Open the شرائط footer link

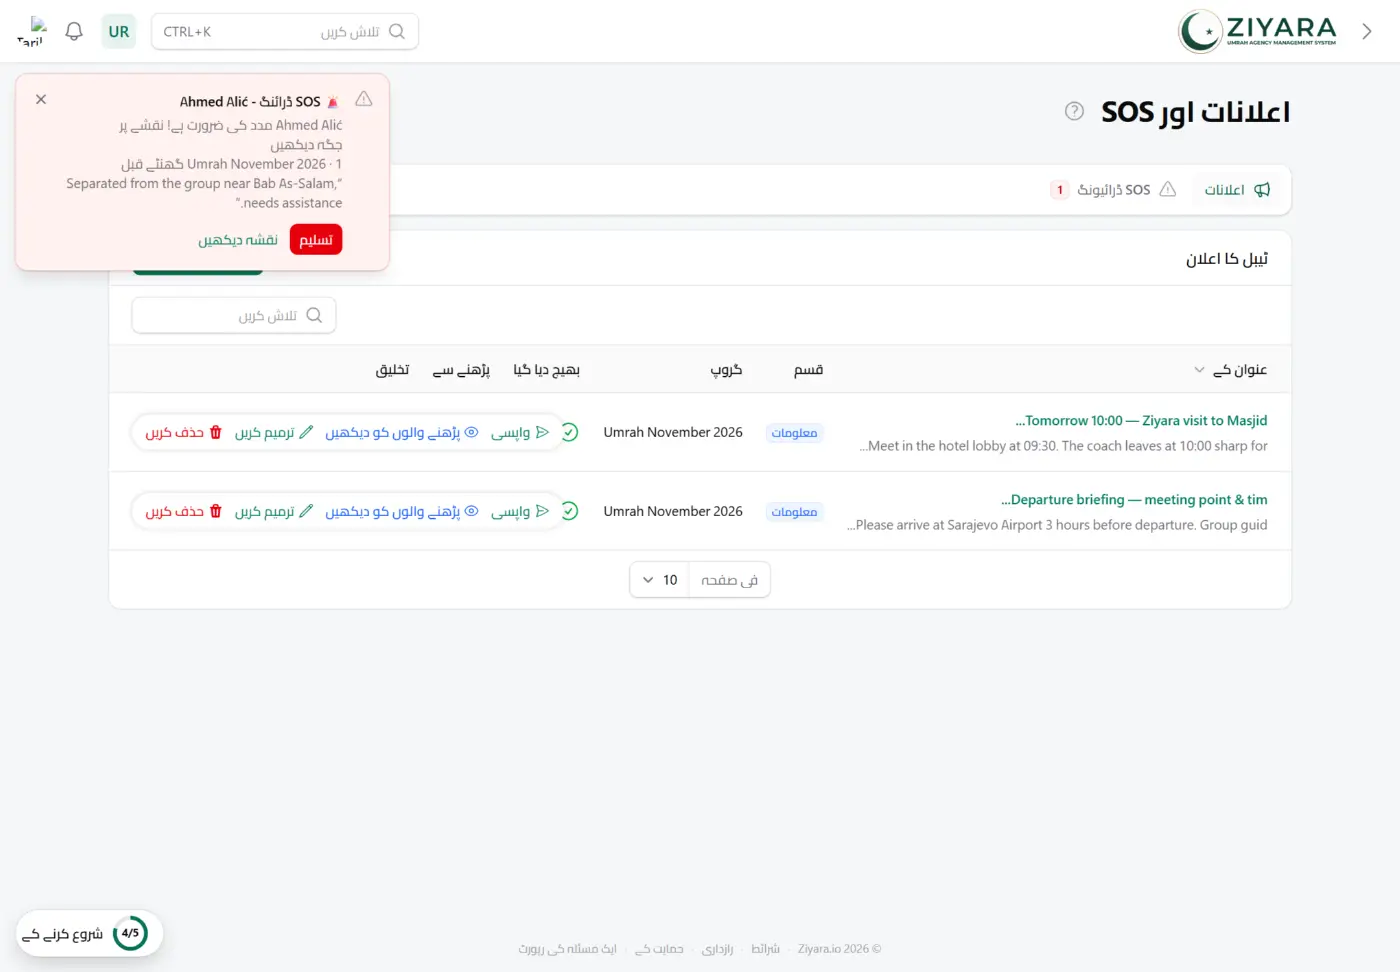point(765,949)
